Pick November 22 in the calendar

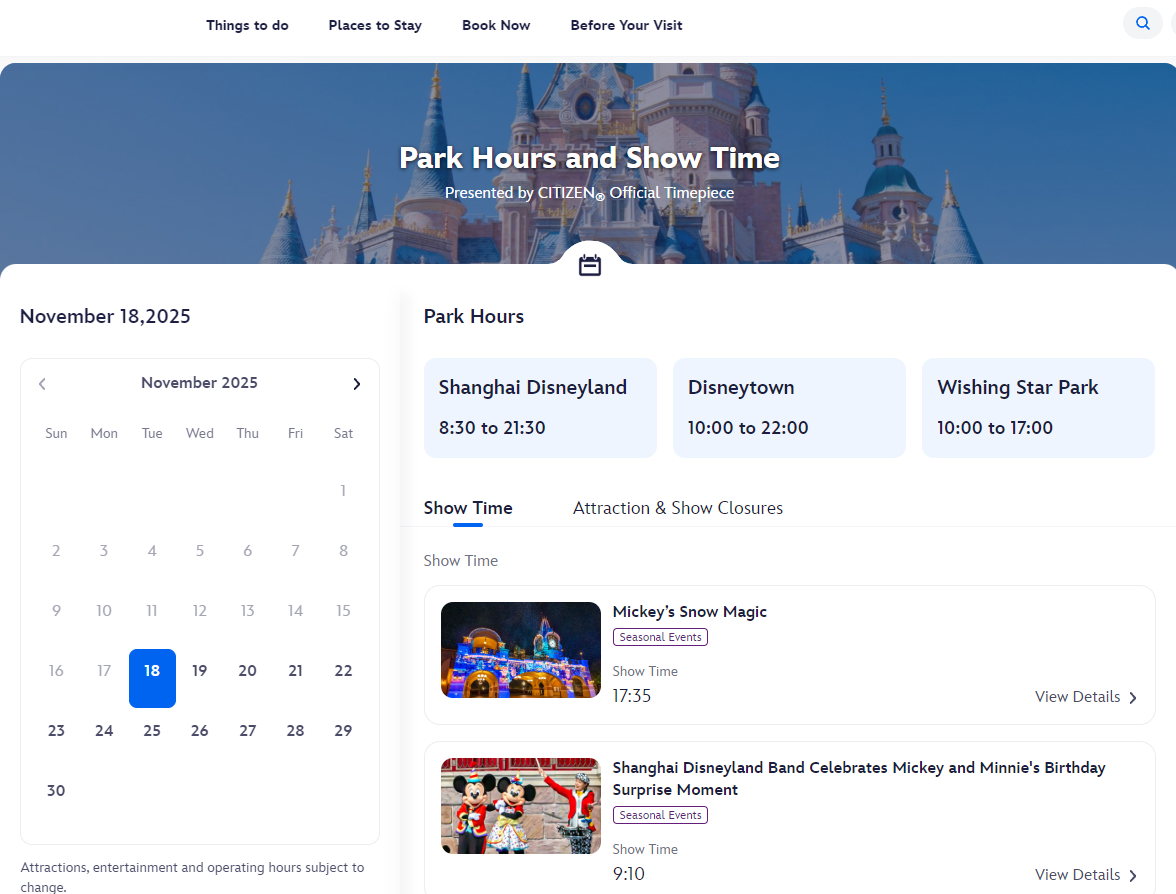coord(343,671)
